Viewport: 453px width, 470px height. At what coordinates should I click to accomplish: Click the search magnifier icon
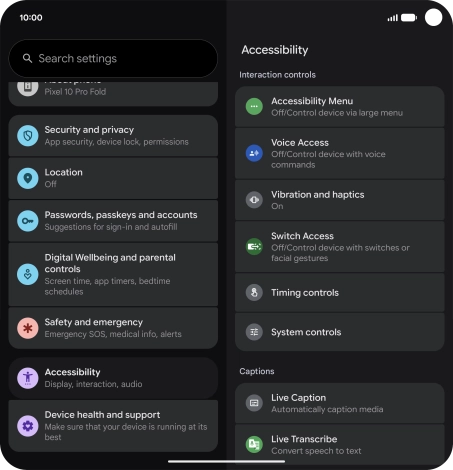tap(27, 59)
